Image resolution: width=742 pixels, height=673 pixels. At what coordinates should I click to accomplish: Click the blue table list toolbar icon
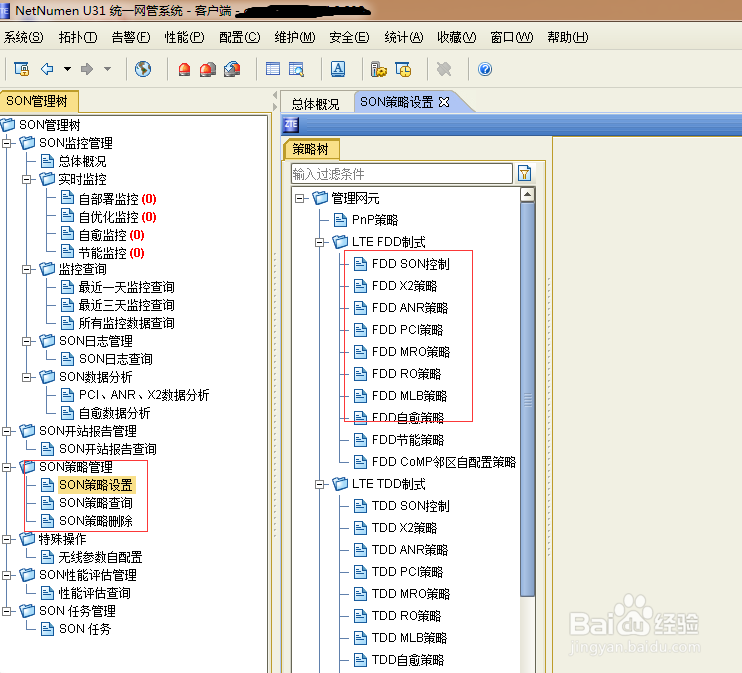[273, 69]
